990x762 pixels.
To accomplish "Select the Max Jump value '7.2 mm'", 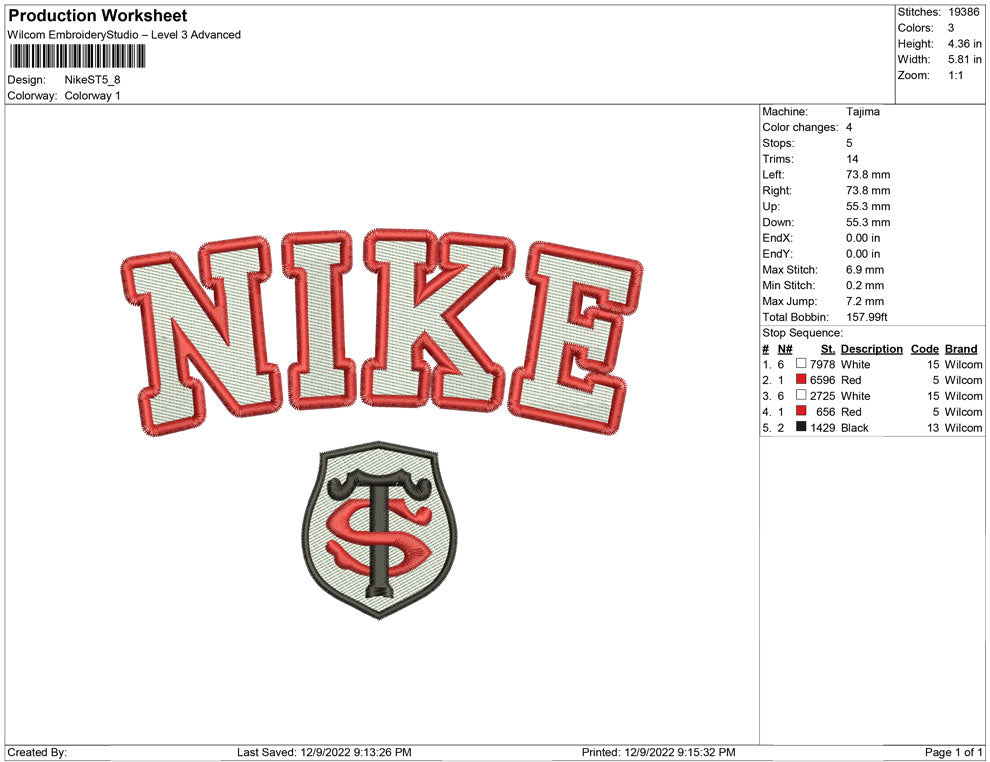I will click(865, 301).
